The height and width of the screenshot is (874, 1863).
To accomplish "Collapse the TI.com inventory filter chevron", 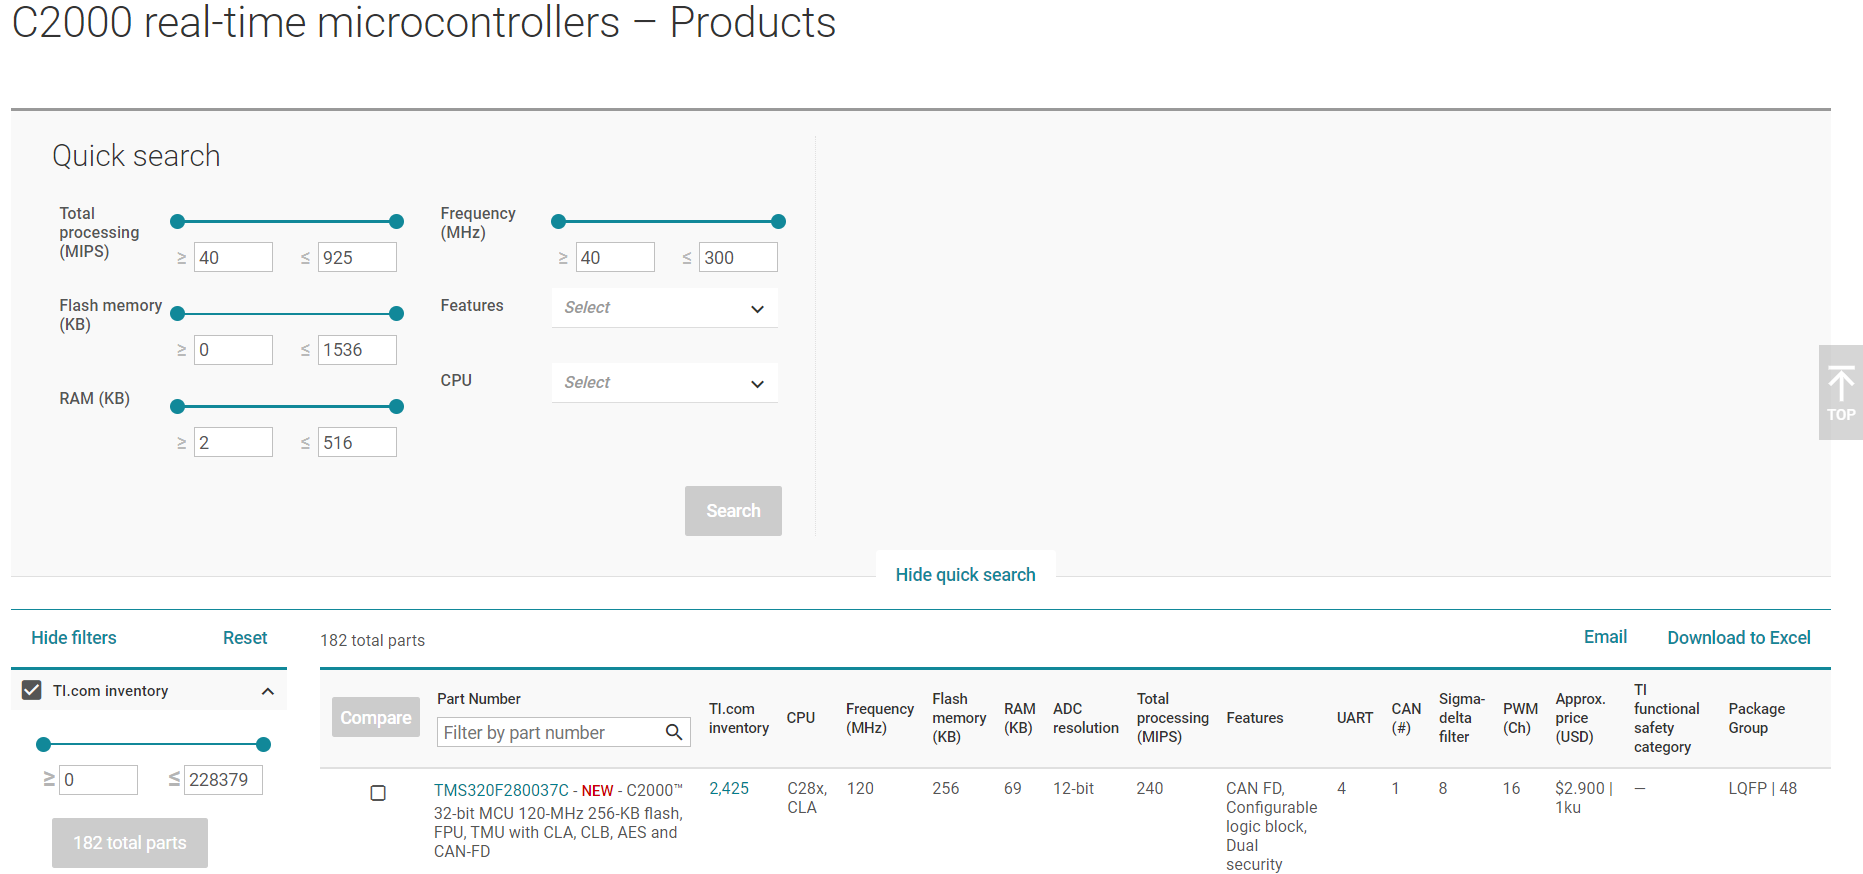I will (x=268, y=691).
